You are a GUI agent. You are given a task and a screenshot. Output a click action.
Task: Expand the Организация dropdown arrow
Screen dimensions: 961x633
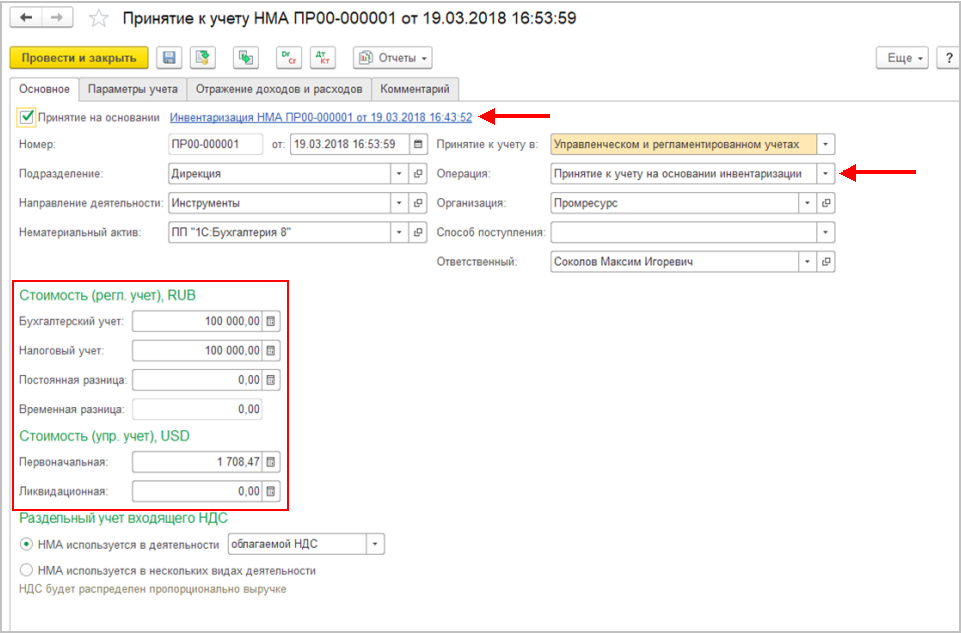coord(808,203)
